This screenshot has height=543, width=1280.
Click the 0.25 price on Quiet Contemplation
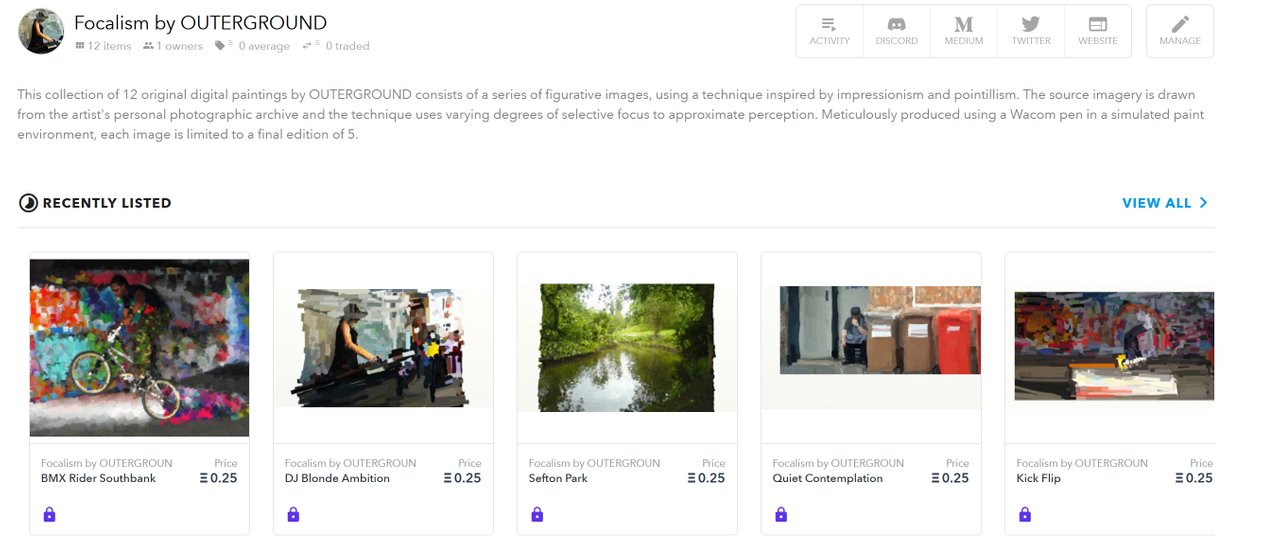pos(951,479)
